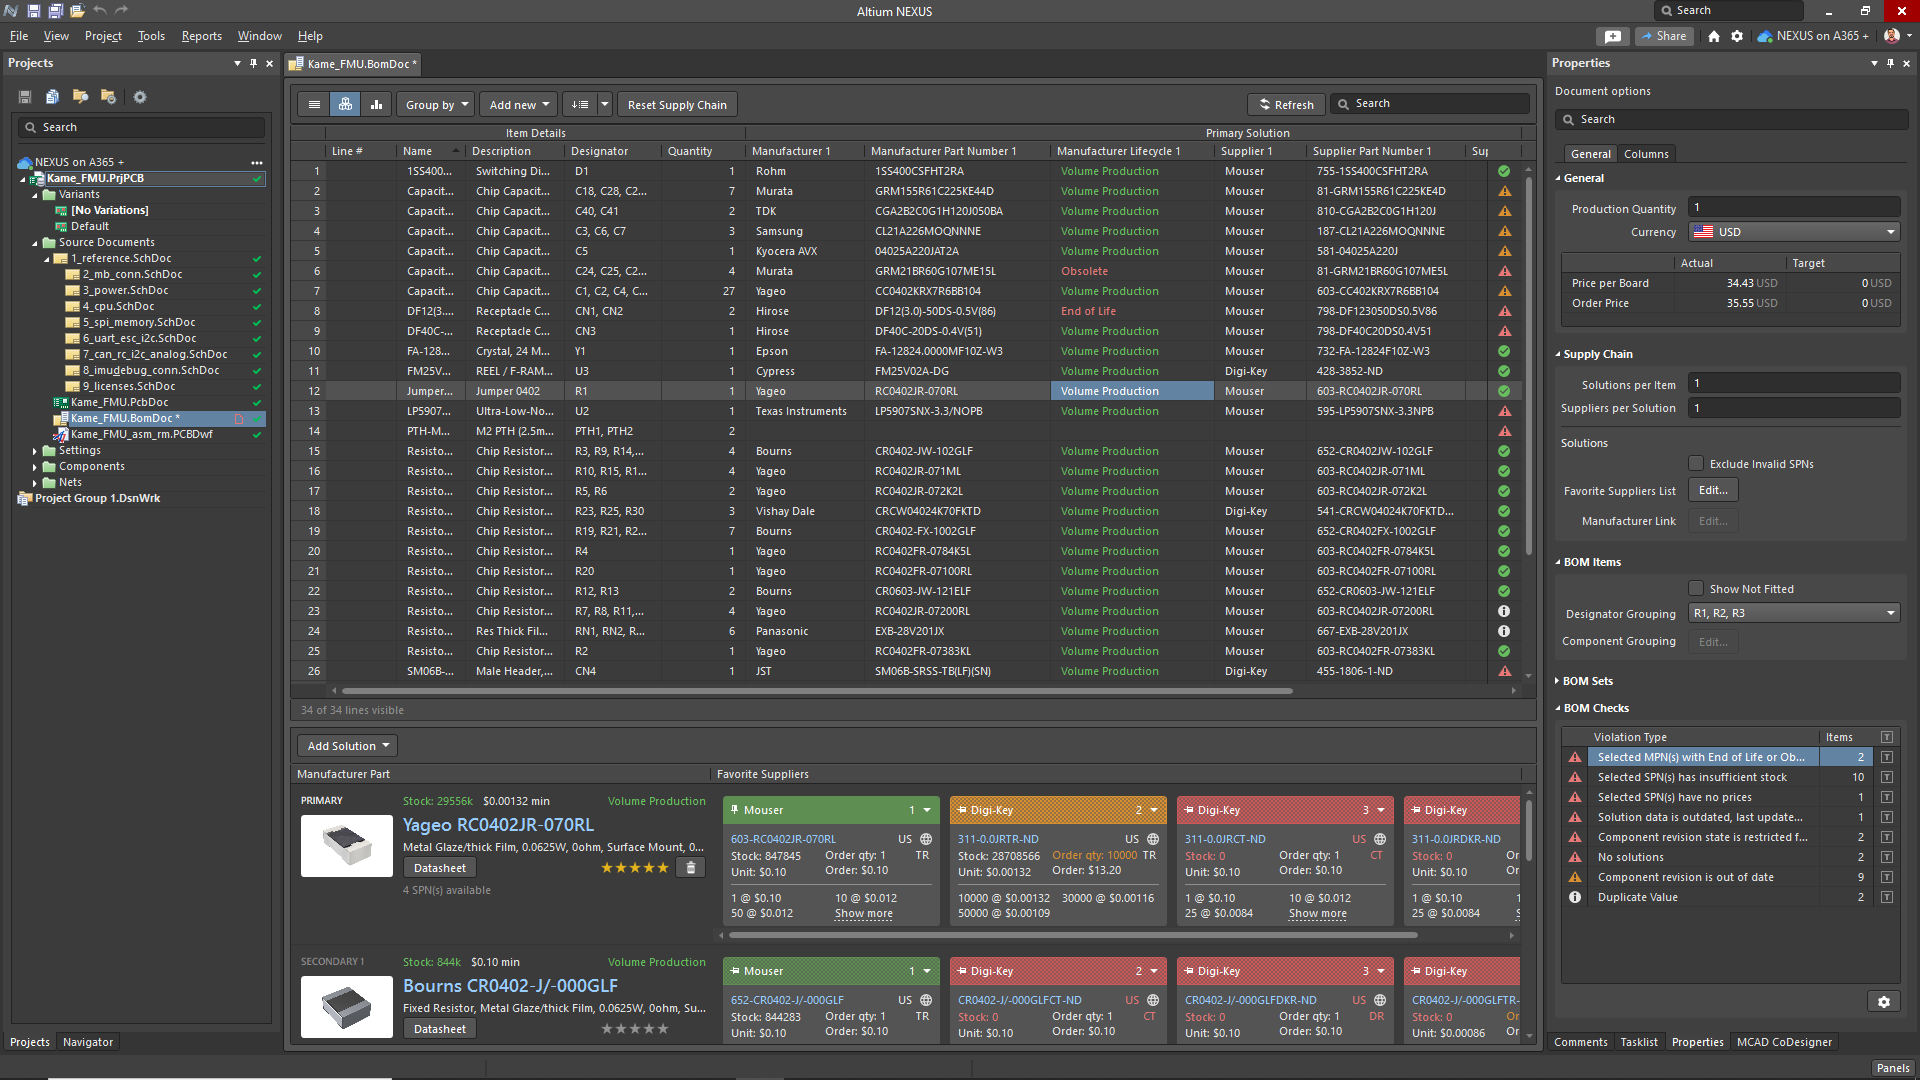Pin the Properties panel
The height and width of the screenshot is (1080, 1920).
(1890, 63)
